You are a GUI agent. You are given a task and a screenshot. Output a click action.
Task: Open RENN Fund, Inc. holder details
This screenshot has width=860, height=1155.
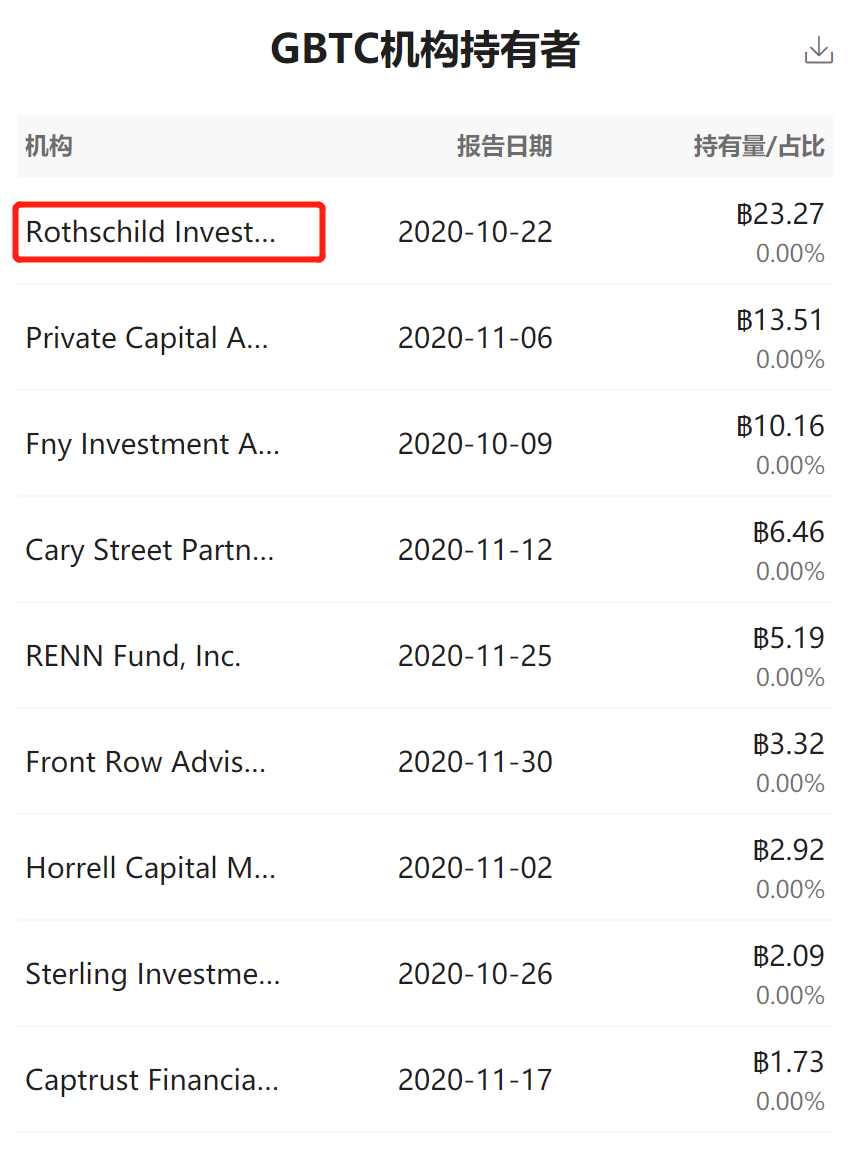click(425, 656)
